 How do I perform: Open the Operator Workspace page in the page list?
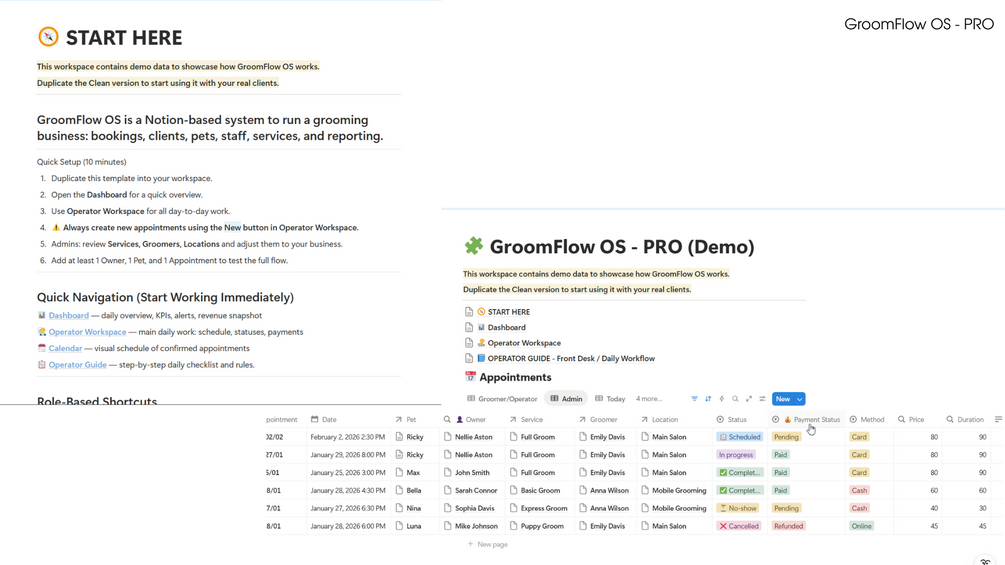click(x=513, y=343)
